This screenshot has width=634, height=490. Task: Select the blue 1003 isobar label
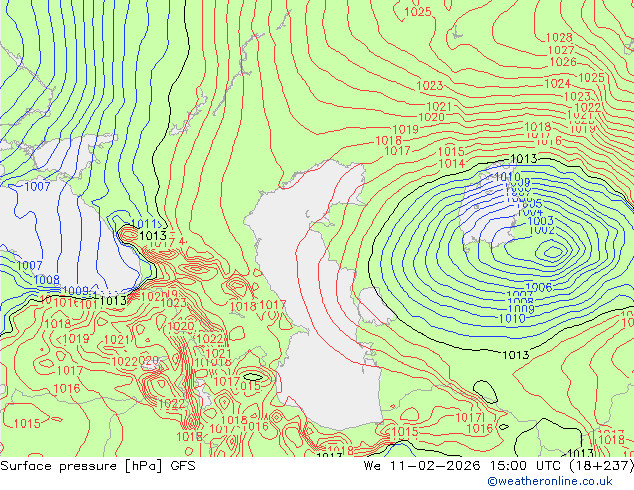pos(541,221)
